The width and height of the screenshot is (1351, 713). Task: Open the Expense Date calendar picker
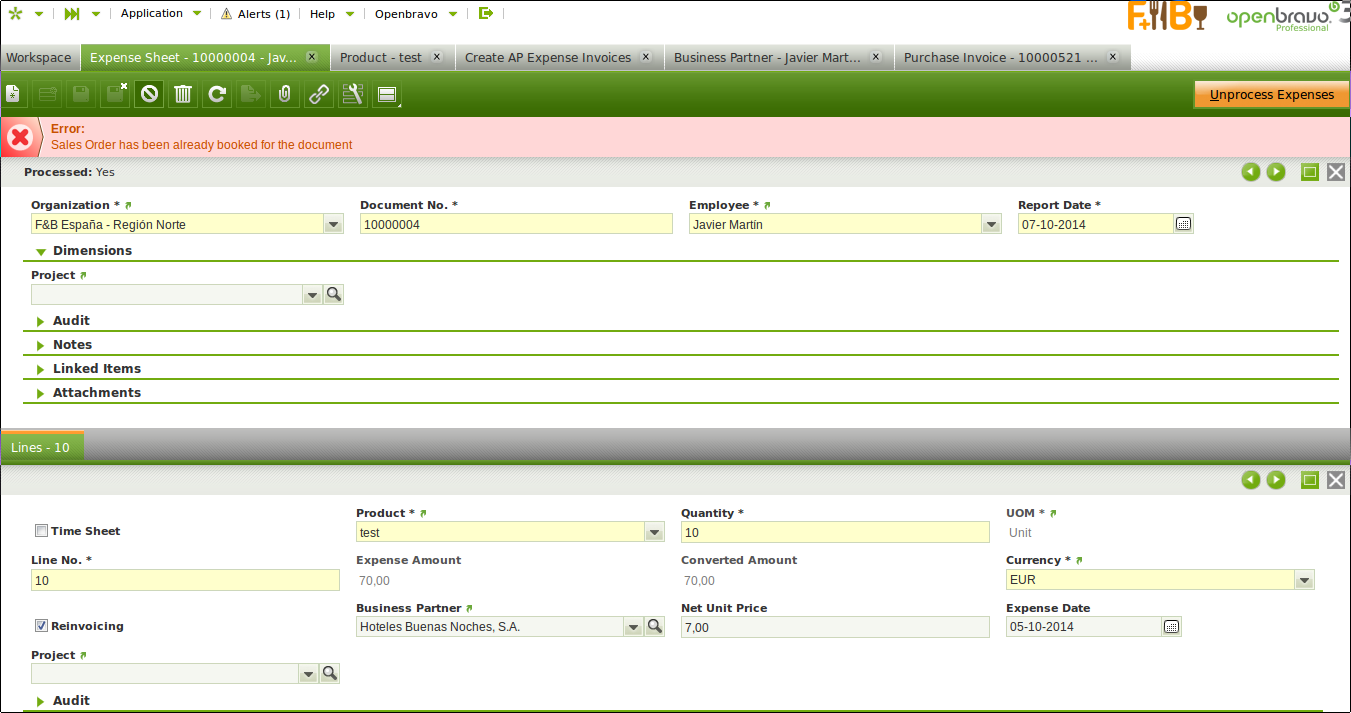tap(1172, 627)
